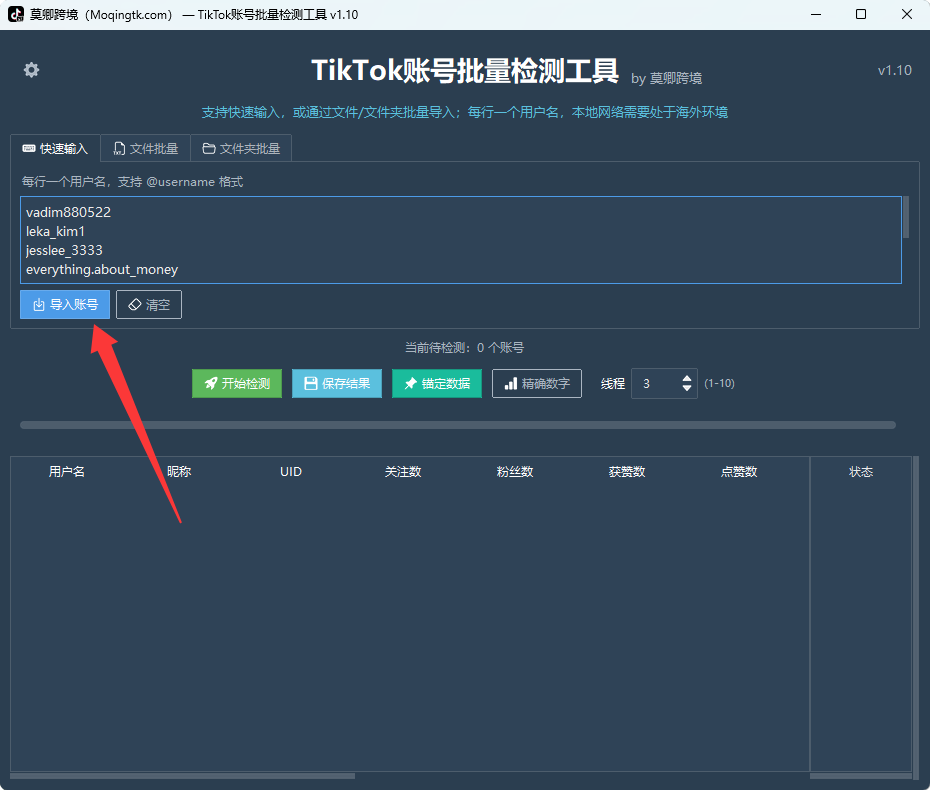Click the 用户名 column header
This screenshot has width=930, height=790.
66,472
